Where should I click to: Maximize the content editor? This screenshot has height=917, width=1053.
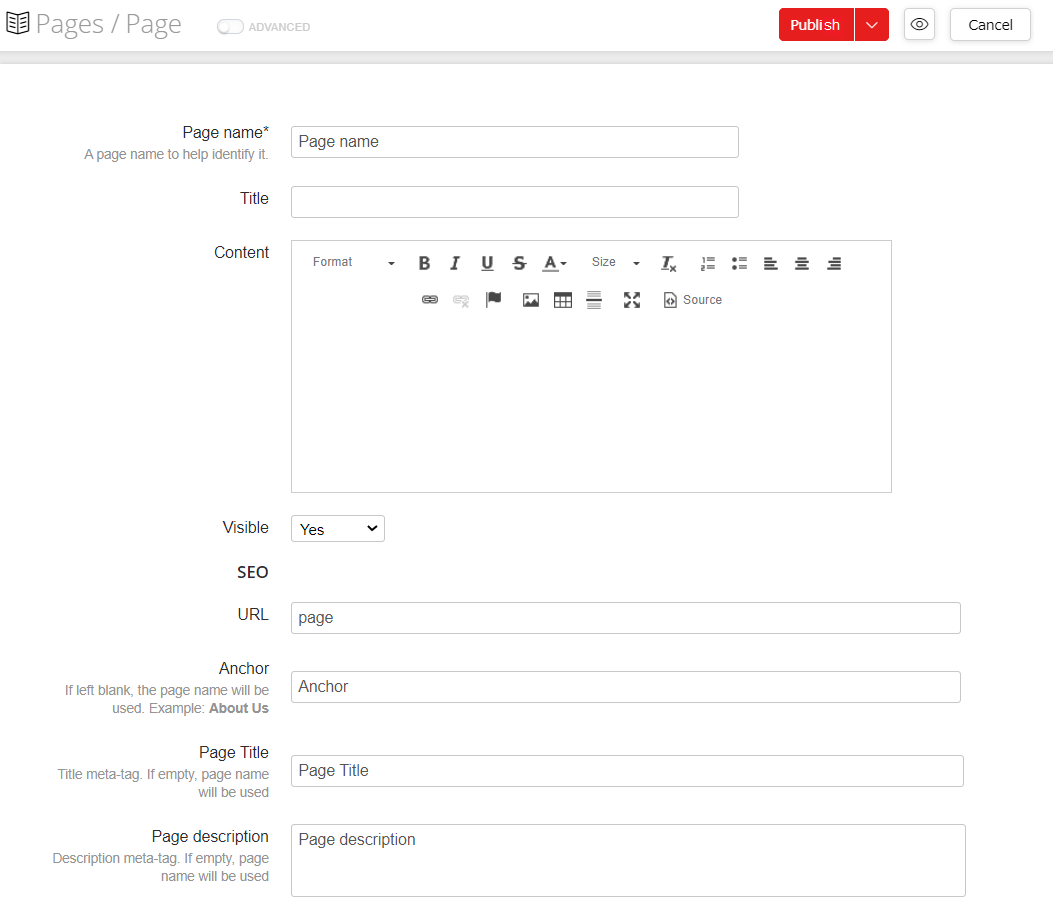pos(632,299)
